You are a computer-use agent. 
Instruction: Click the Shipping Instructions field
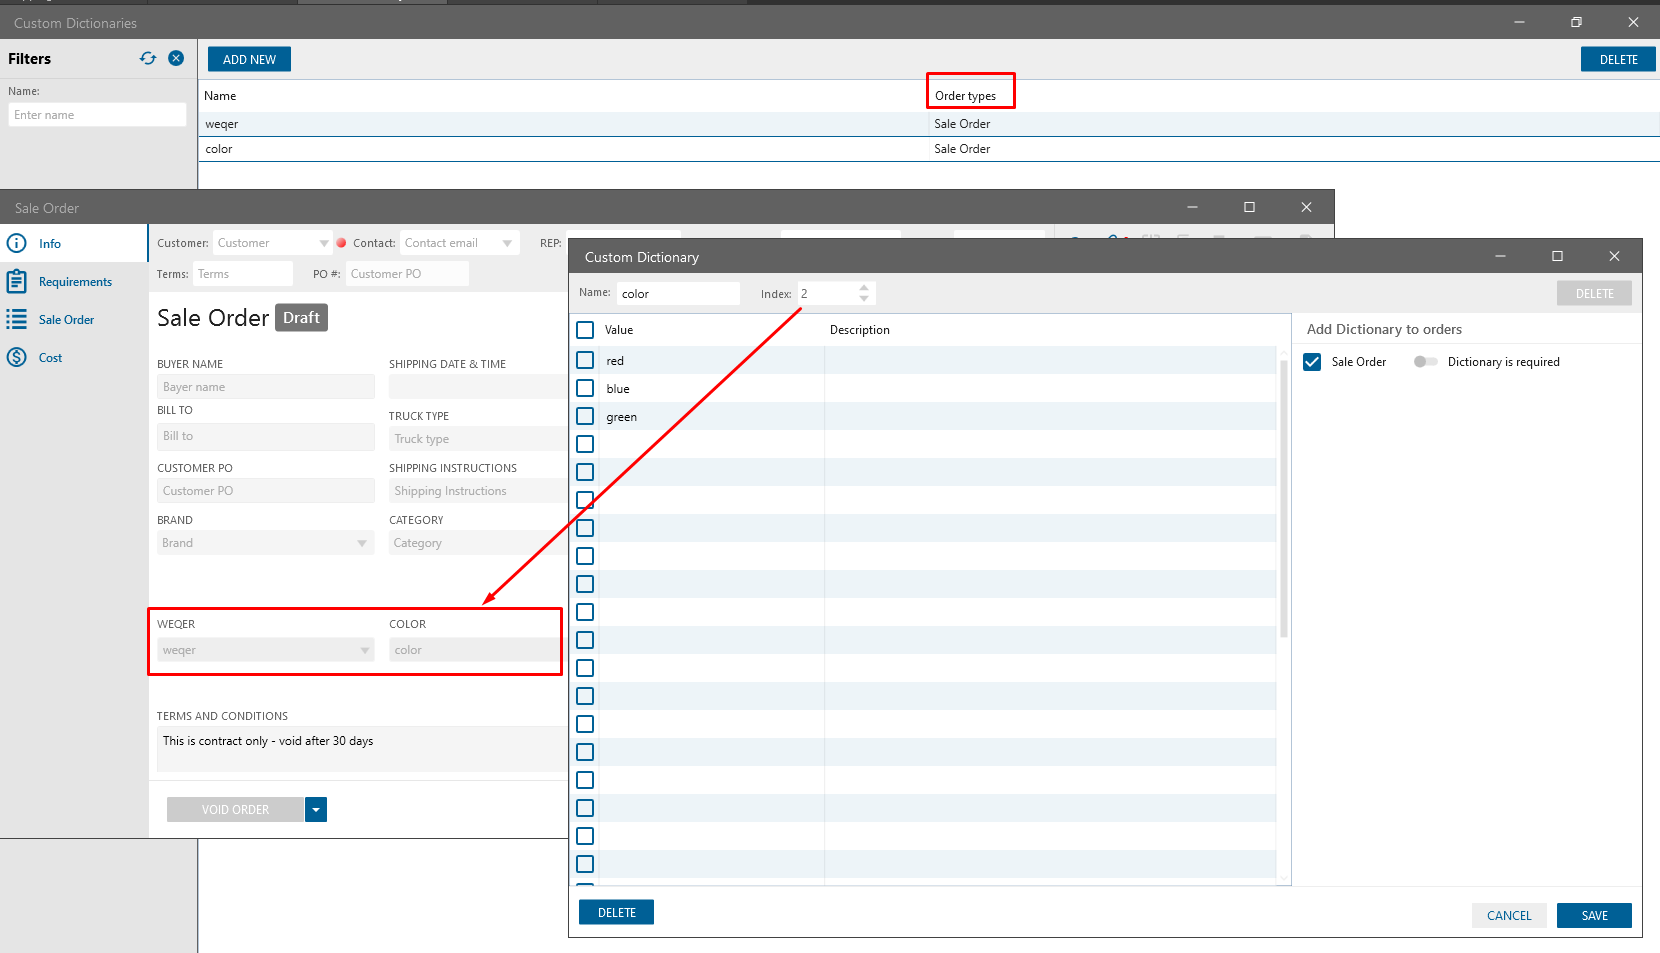click(x=477, y=491)
